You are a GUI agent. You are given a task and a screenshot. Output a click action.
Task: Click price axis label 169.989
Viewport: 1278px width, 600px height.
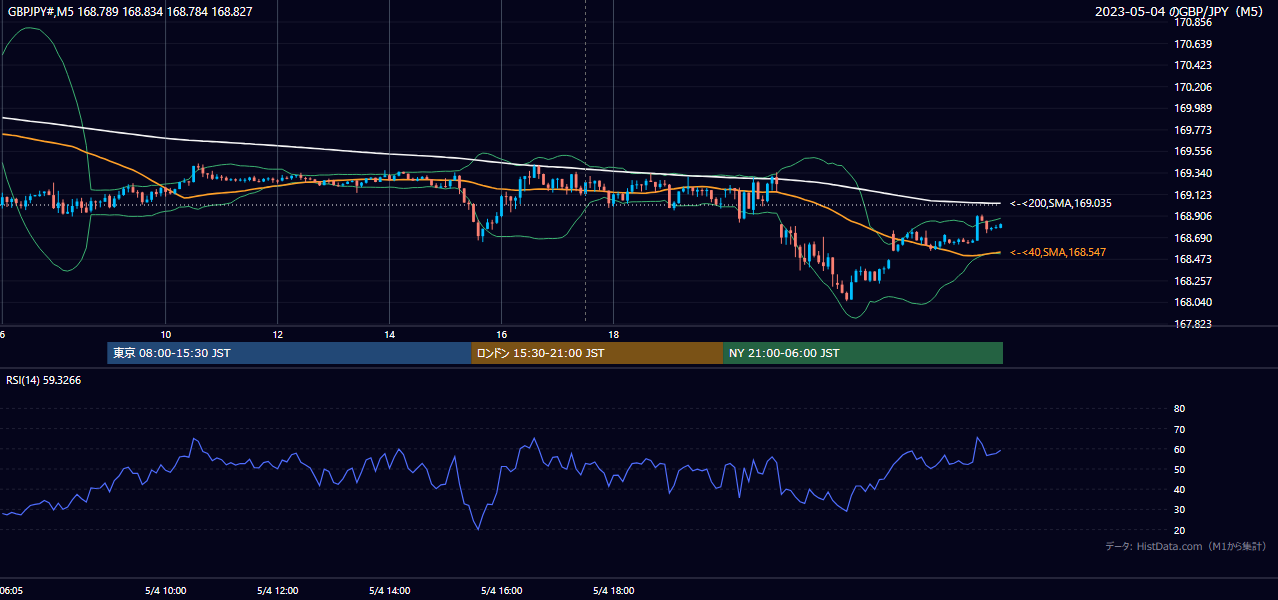pos(1193,108)
